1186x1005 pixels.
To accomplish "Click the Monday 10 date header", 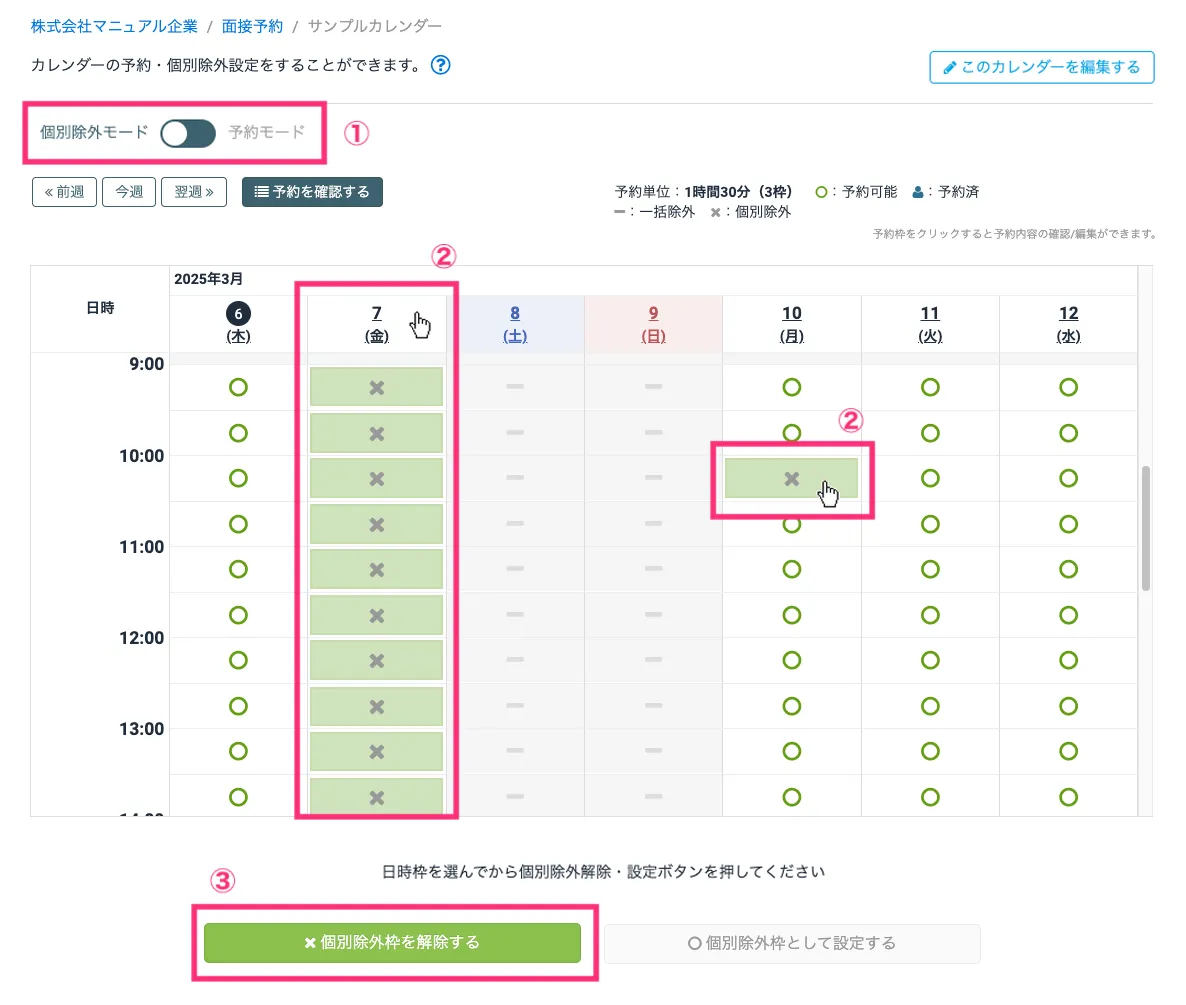I will pos(791,323).
